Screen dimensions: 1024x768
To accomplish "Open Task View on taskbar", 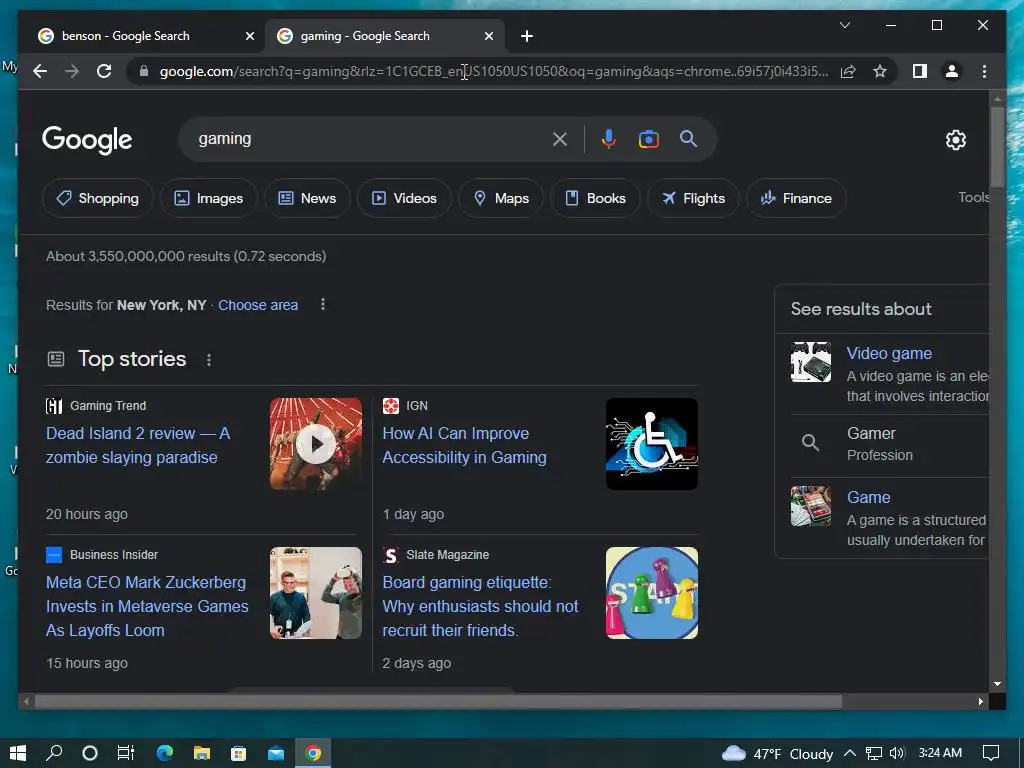I will pos(126,753).
